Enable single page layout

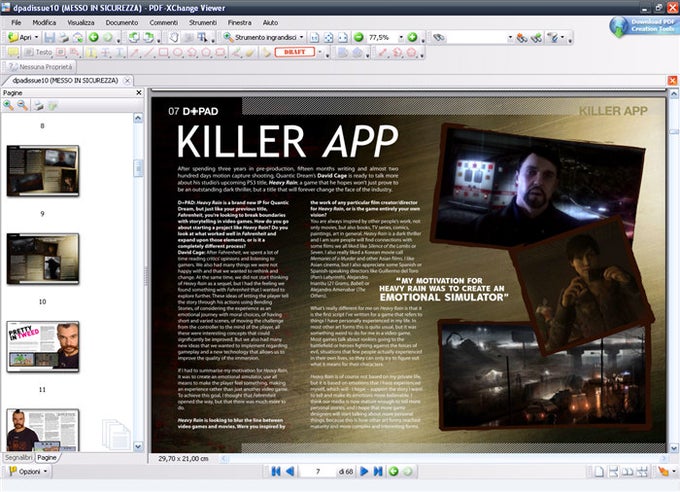[x=599, y=472]
